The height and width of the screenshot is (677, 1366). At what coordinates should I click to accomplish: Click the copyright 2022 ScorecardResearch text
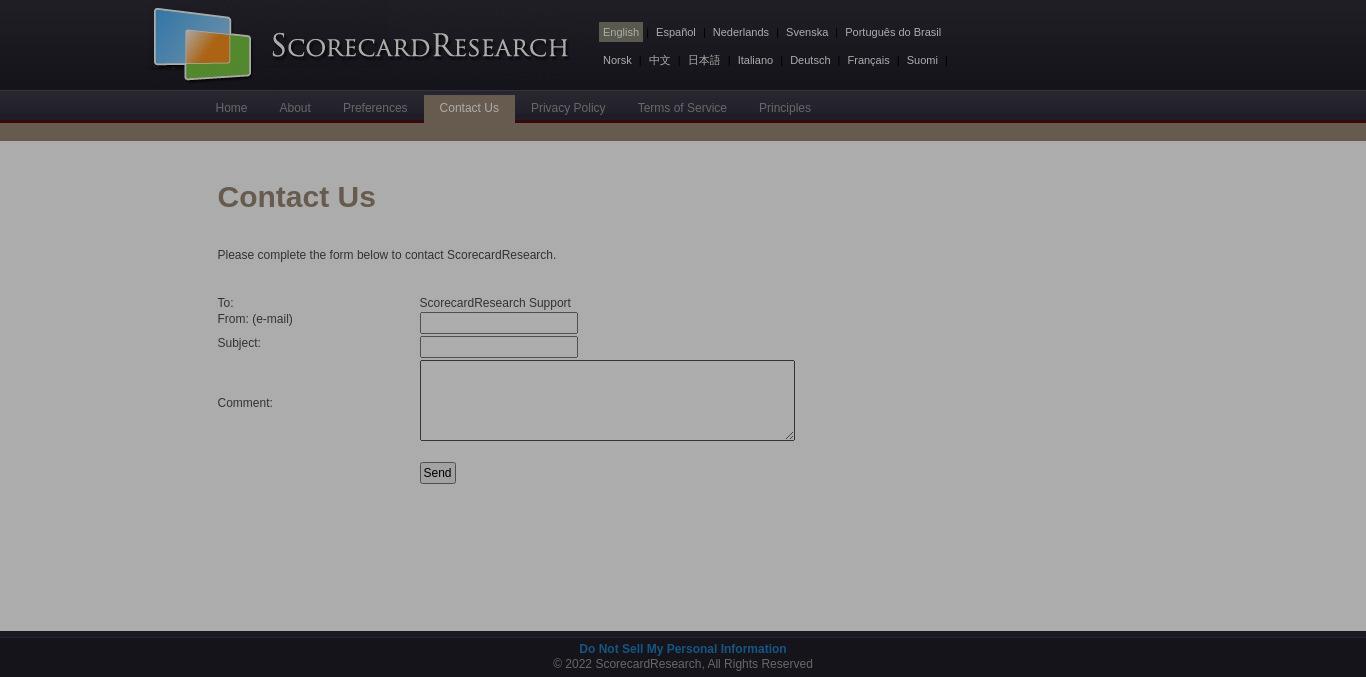pyautogui.click(x=683, y=664)
